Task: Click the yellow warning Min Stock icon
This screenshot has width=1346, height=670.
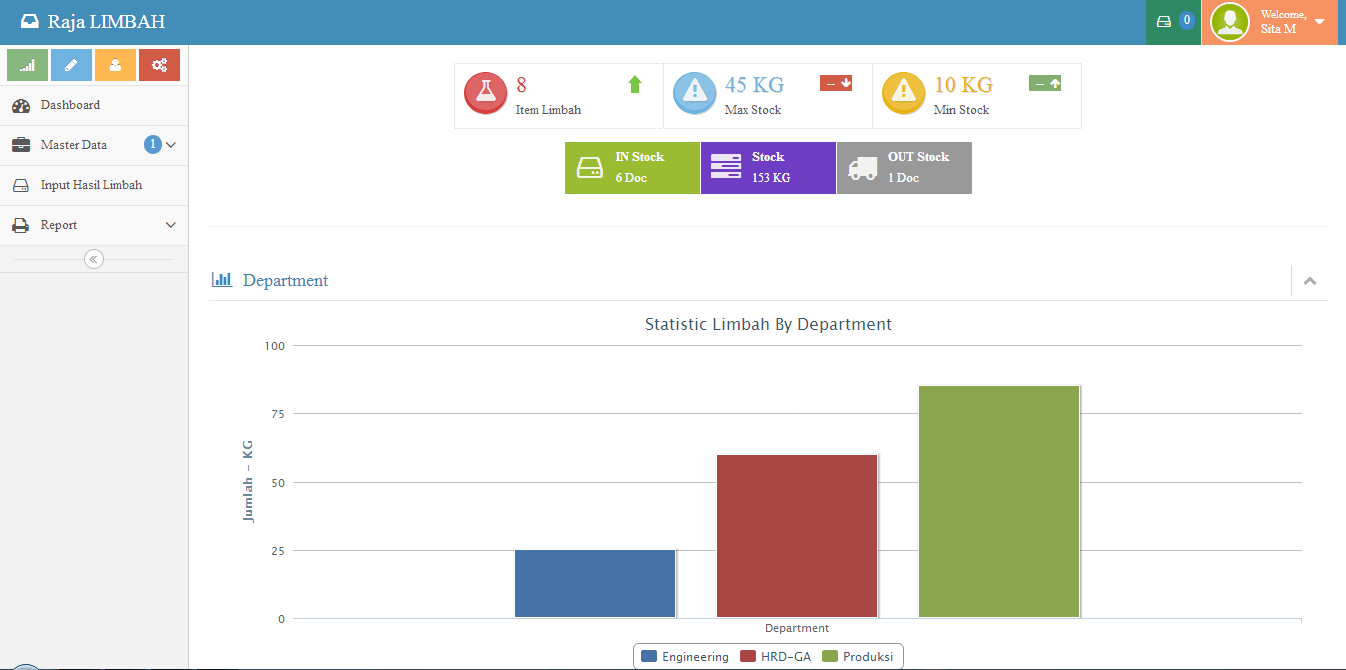Action: [903, 93]
